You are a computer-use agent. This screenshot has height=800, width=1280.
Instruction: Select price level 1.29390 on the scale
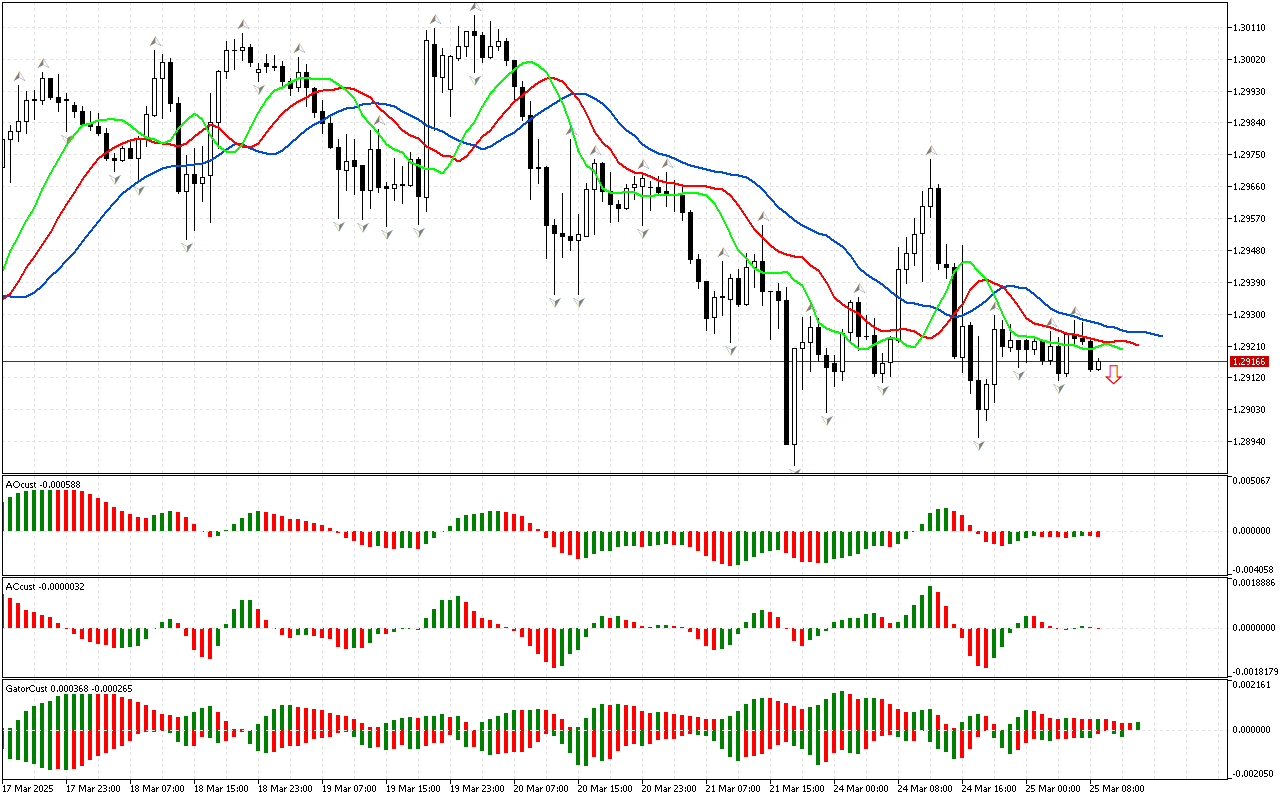click(1250, 283)
